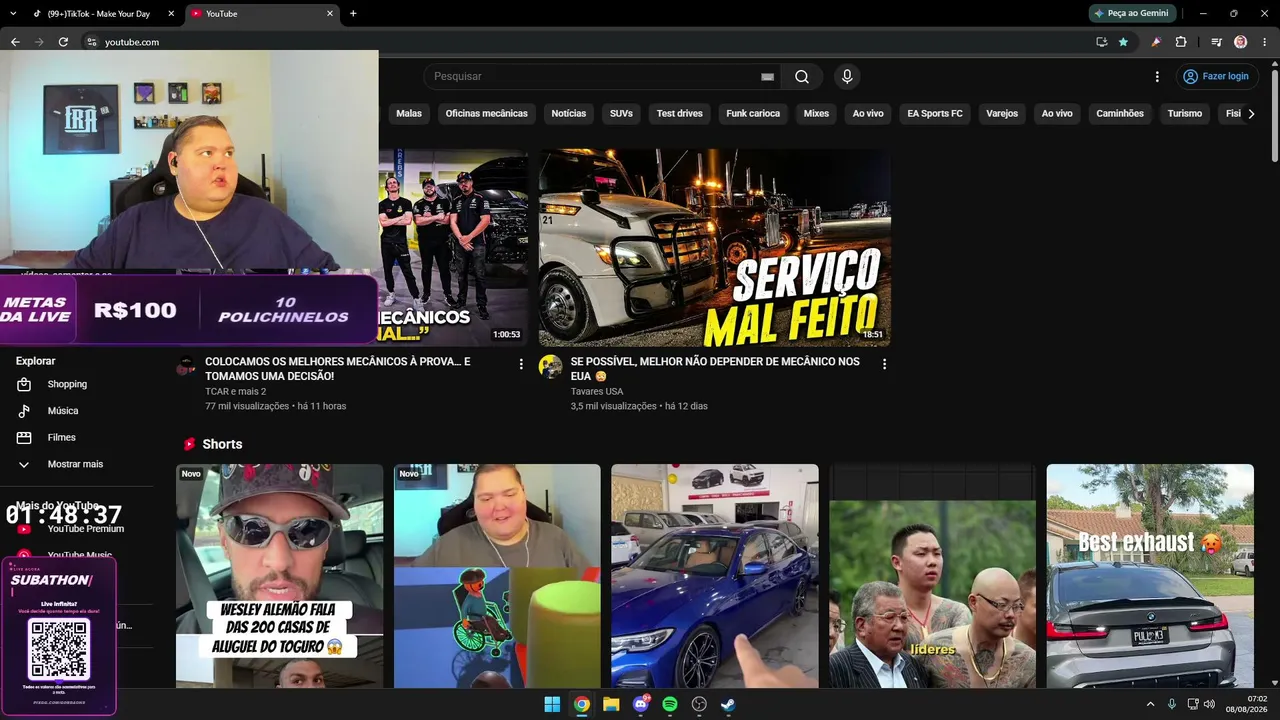Open the Tavares USA channel name link

597,391
